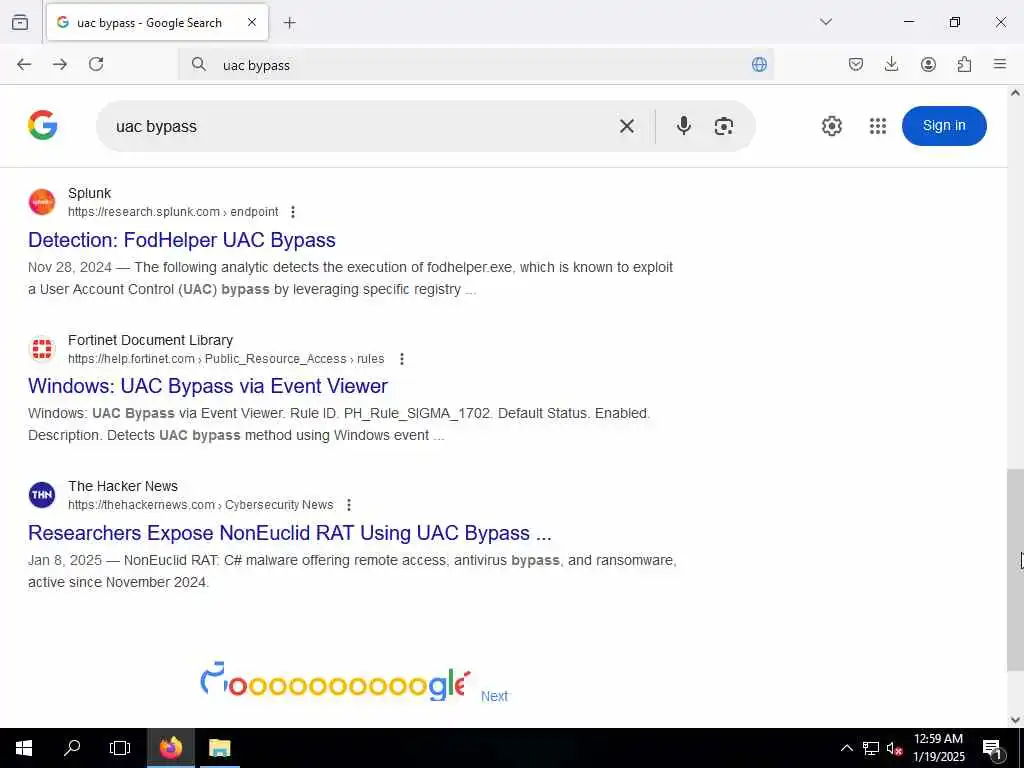Click Fortinet Document Library site name
The height and width of the screenshot is (768, 1024).
tap(150, 340)
